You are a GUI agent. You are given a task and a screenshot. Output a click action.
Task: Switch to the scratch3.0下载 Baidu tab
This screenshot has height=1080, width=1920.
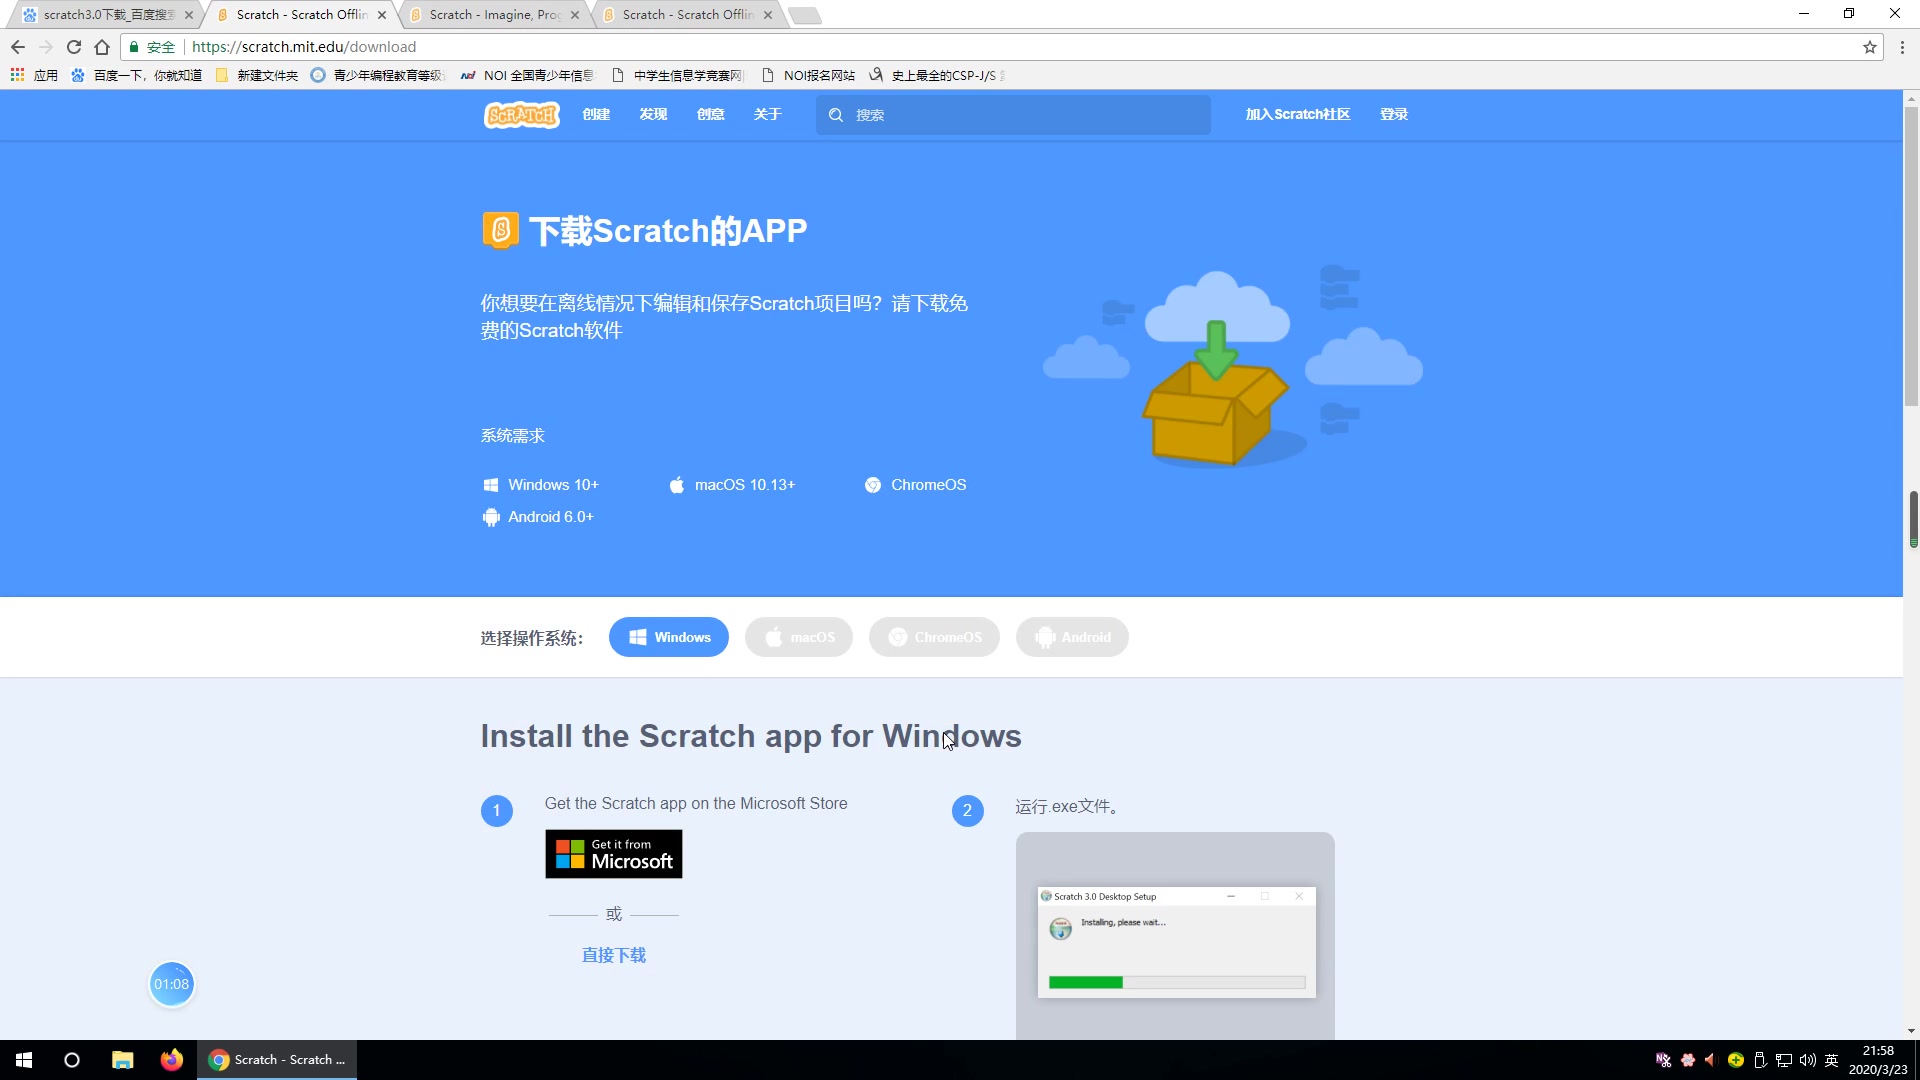107,15
